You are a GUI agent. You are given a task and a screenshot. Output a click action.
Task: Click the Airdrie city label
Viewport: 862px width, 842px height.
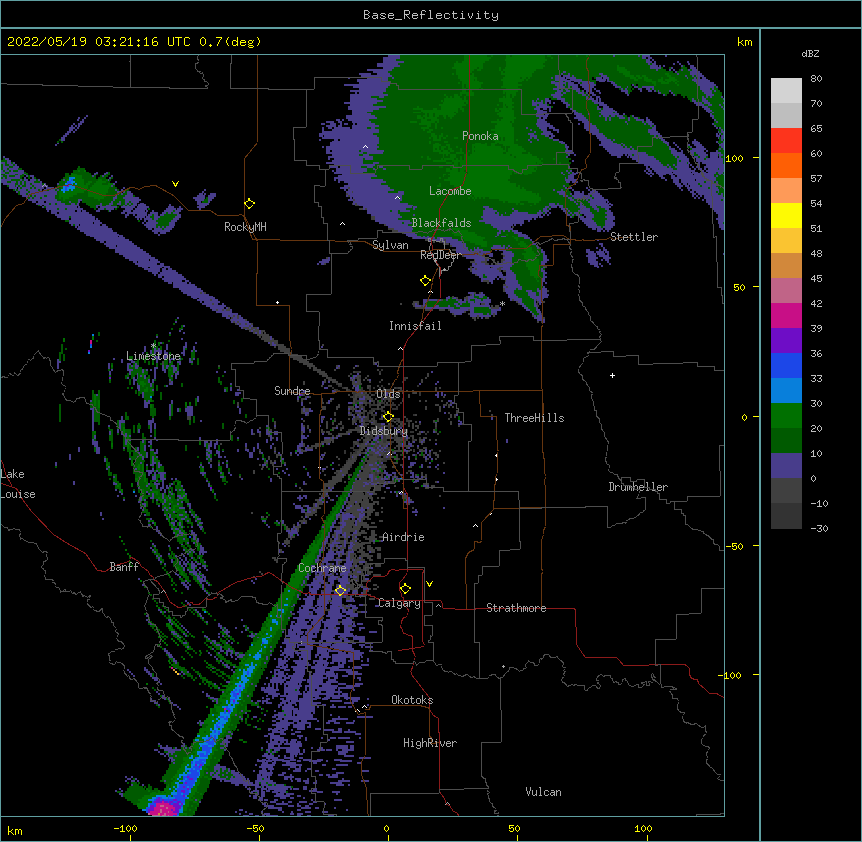(x=403, y=537)
